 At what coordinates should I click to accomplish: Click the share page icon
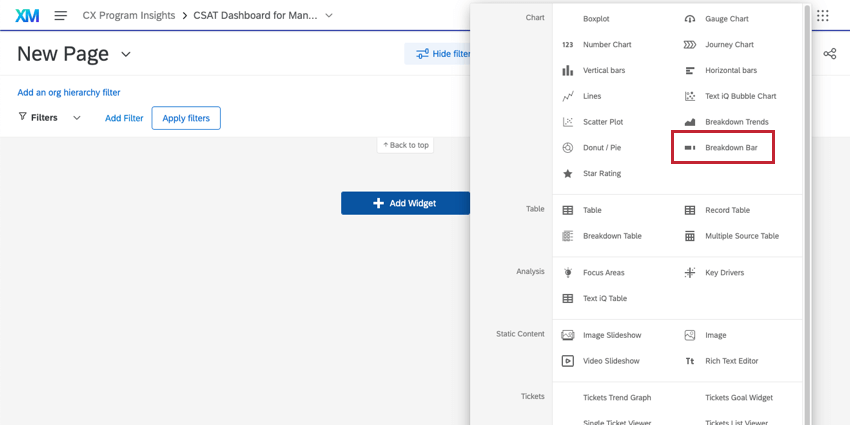tap(829, 54)
